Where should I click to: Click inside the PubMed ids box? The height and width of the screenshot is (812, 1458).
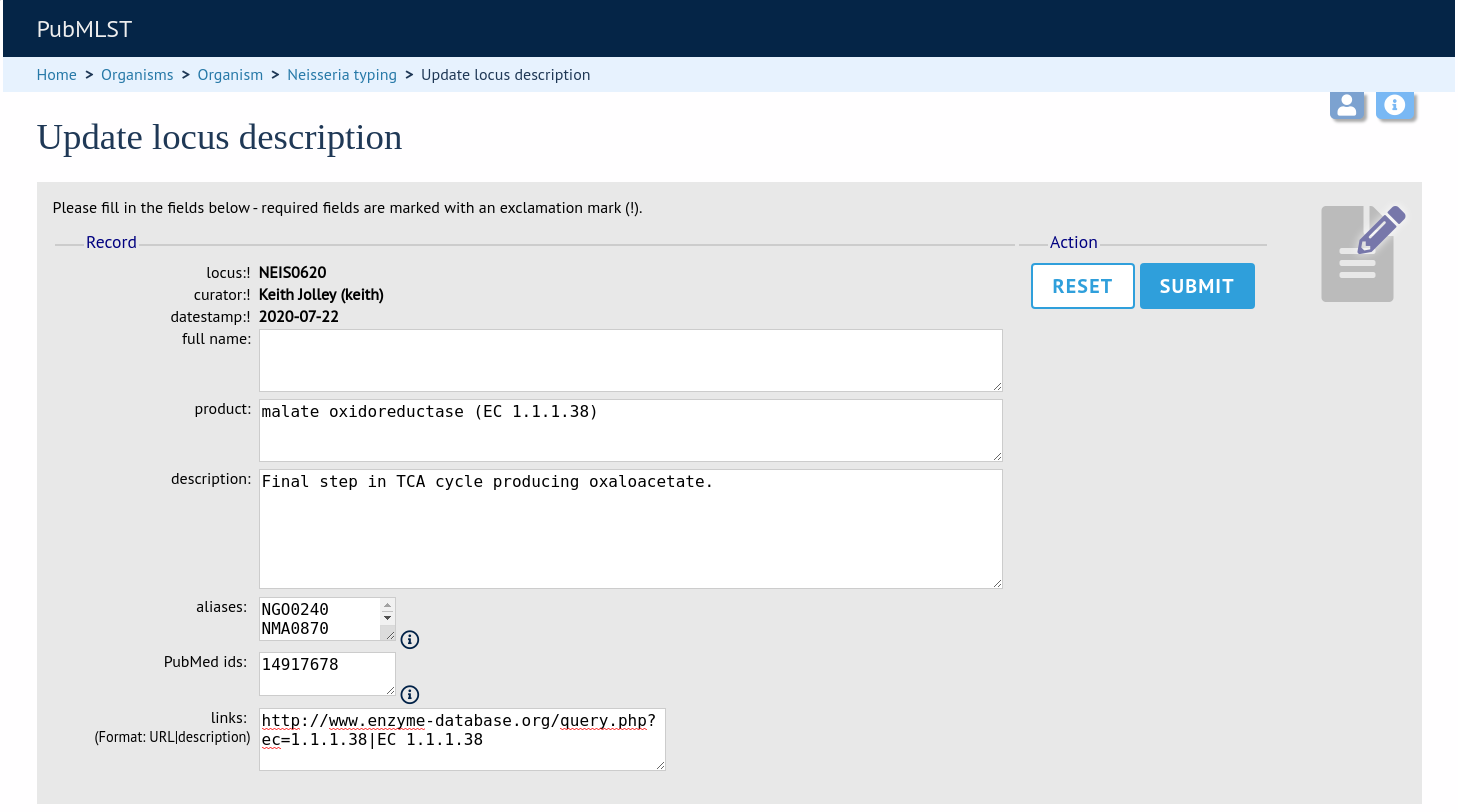tap(327, 673)
